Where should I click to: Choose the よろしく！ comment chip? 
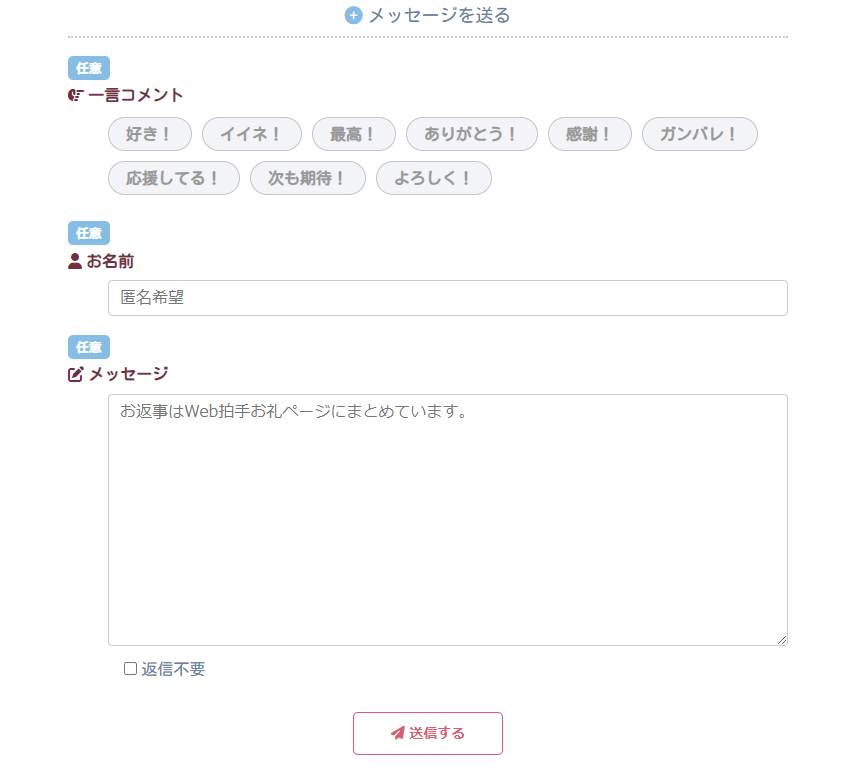tap(434, 178)
